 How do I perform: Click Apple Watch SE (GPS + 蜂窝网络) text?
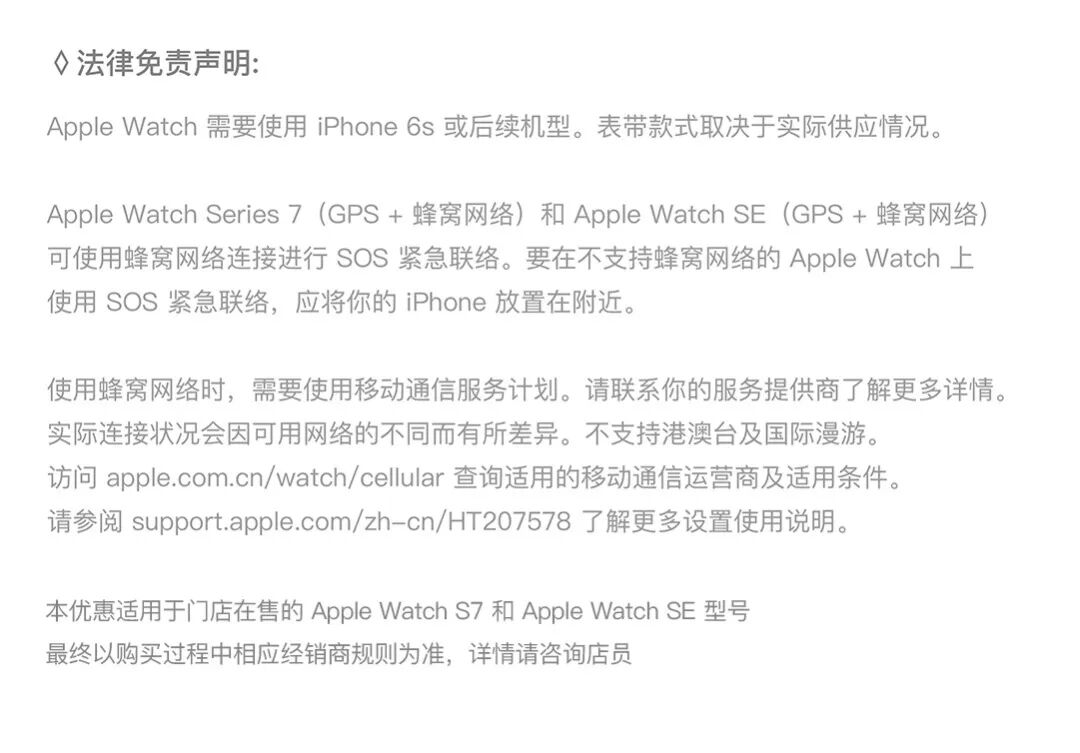coord(782,214)
